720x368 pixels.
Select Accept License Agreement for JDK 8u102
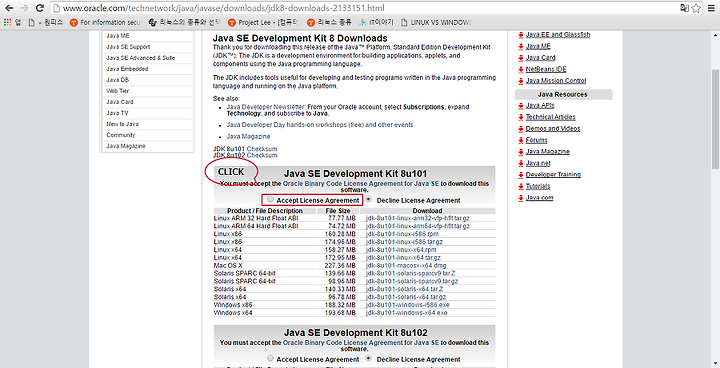click(270, 359)
